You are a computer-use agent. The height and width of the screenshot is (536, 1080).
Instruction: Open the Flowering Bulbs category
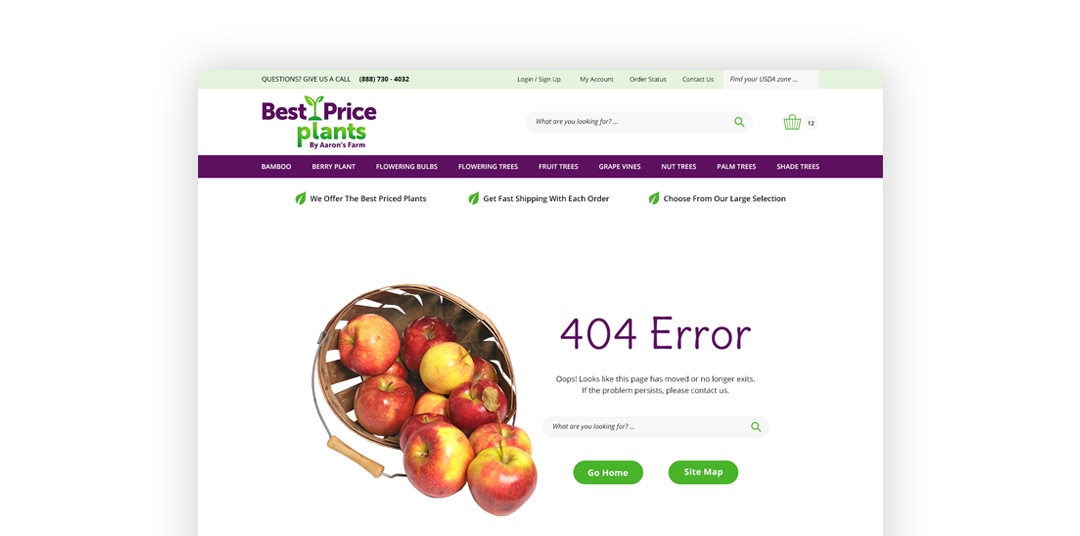pyautogui.click(x=406, y=167)
